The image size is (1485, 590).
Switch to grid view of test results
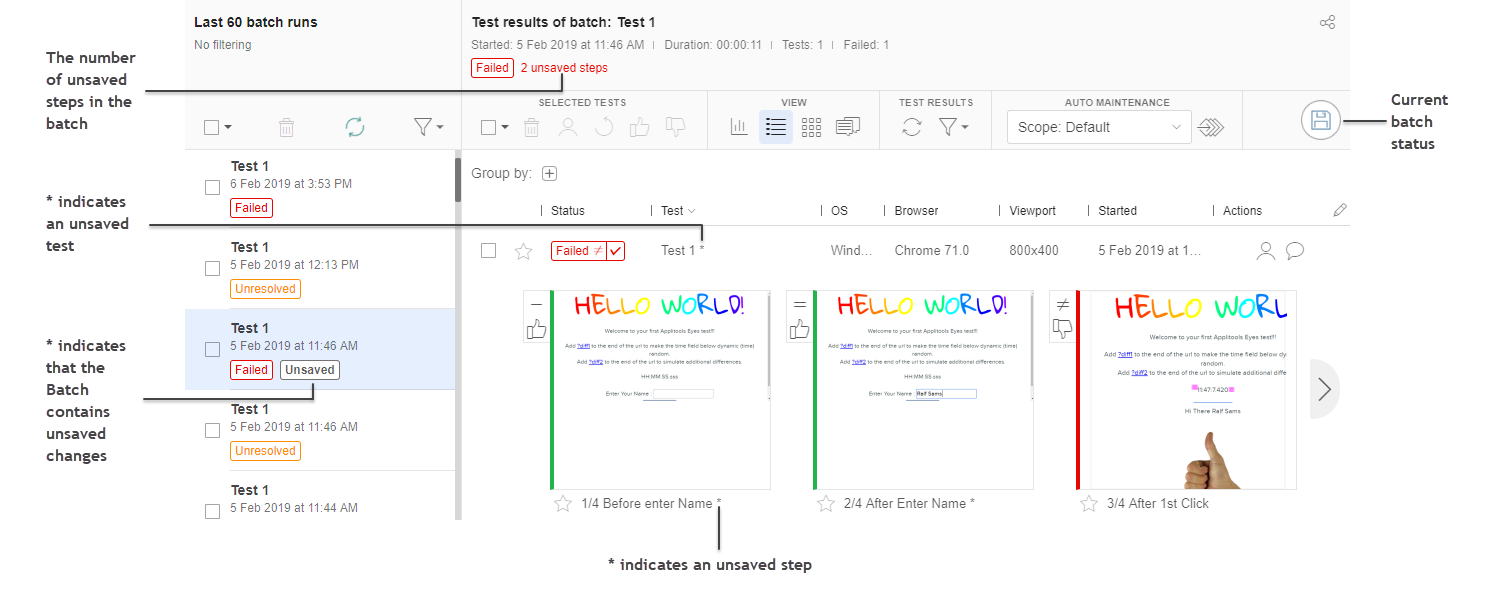pyautogui.click(x=811, y=127)
